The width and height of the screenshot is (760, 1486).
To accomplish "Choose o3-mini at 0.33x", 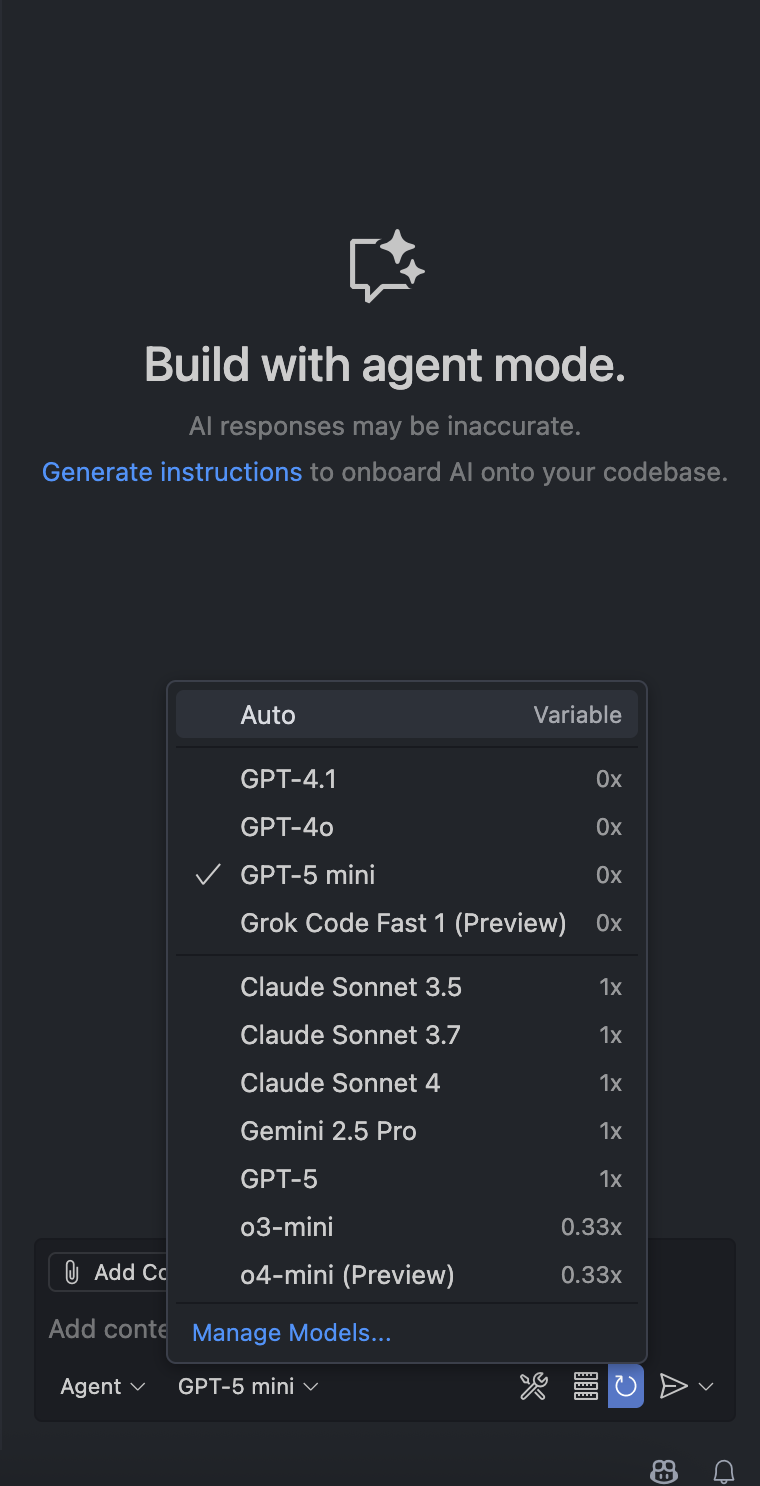I will click(287, 1227).
